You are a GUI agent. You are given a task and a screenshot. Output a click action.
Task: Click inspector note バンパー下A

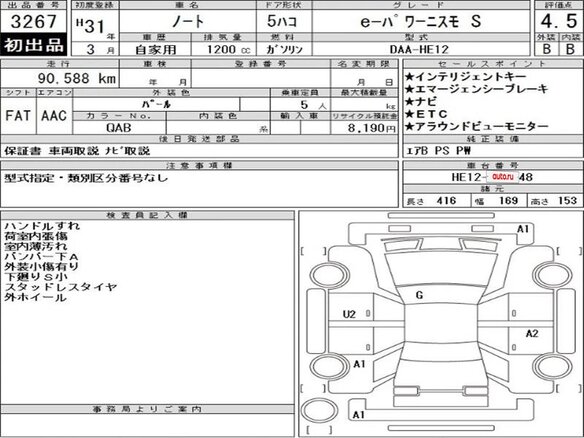tap(41, 256)
